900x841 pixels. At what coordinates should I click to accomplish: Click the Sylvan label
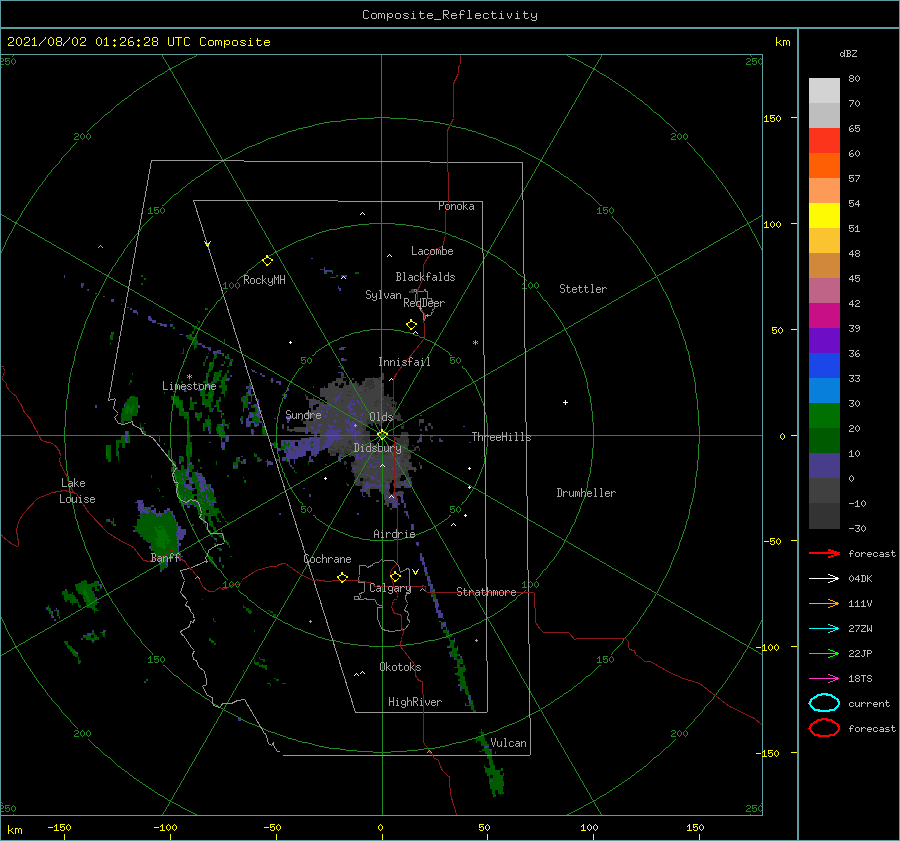pos(383,295)
